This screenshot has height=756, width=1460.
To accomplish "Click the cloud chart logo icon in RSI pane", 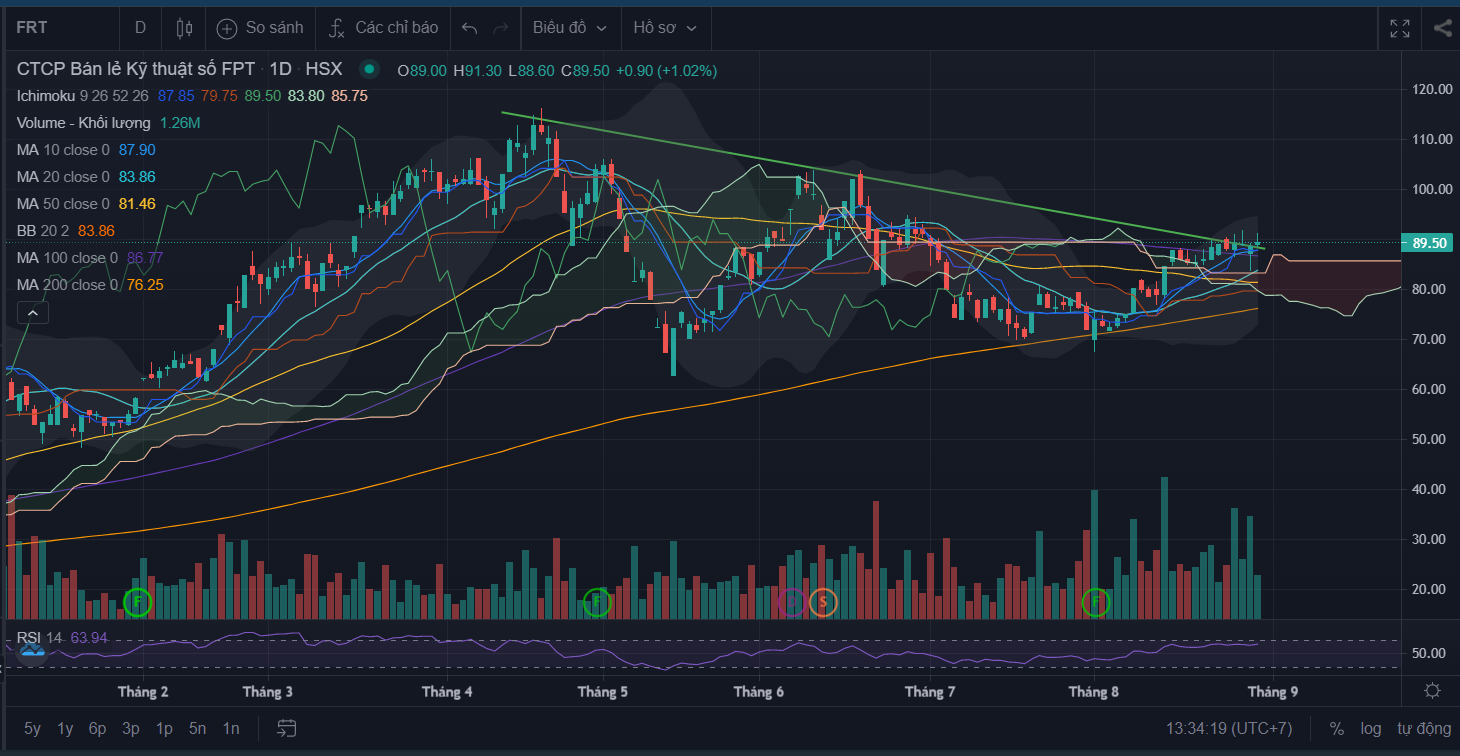I will pyautogui.click(x=32, y=651).
